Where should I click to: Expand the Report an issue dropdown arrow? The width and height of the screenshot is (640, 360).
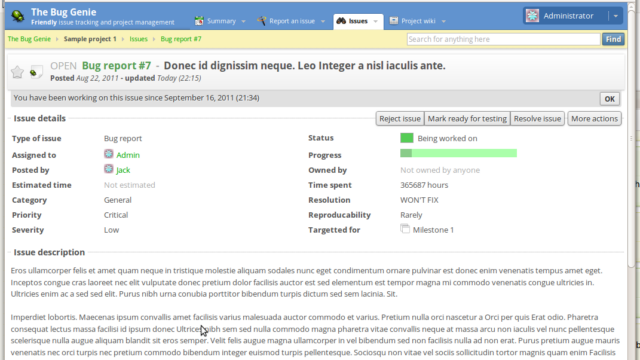click(323, 21)
